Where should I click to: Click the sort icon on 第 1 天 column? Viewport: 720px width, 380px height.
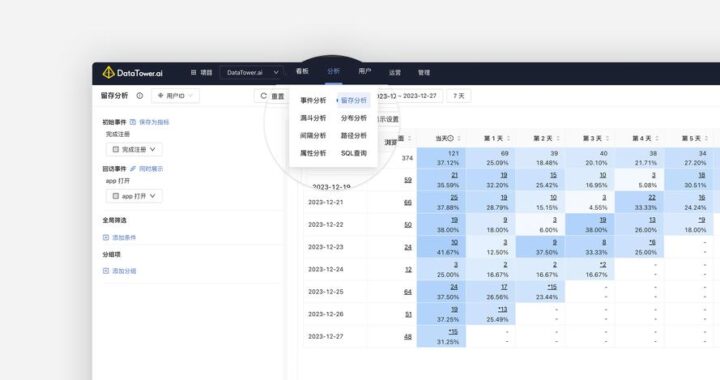tap(508, 138)
